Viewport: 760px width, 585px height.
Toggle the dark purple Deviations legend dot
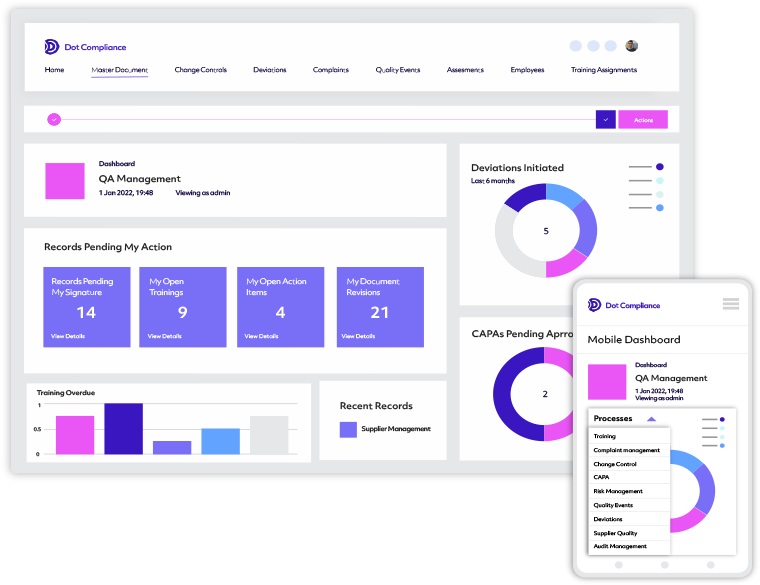[660, 167]
